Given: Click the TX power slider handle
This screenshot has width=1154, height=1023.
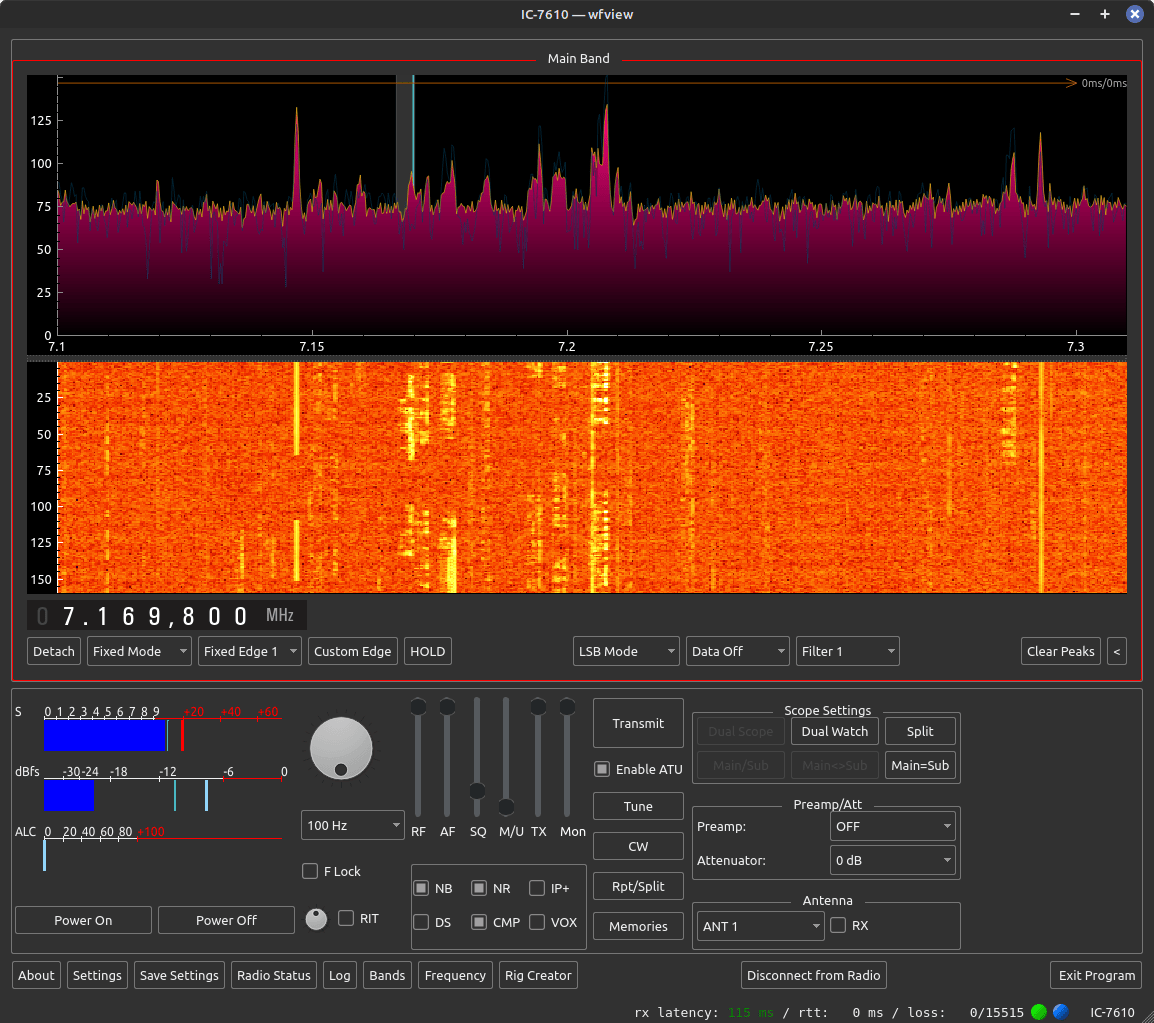Looking at the screenshot, I should [x=538, y=707].
